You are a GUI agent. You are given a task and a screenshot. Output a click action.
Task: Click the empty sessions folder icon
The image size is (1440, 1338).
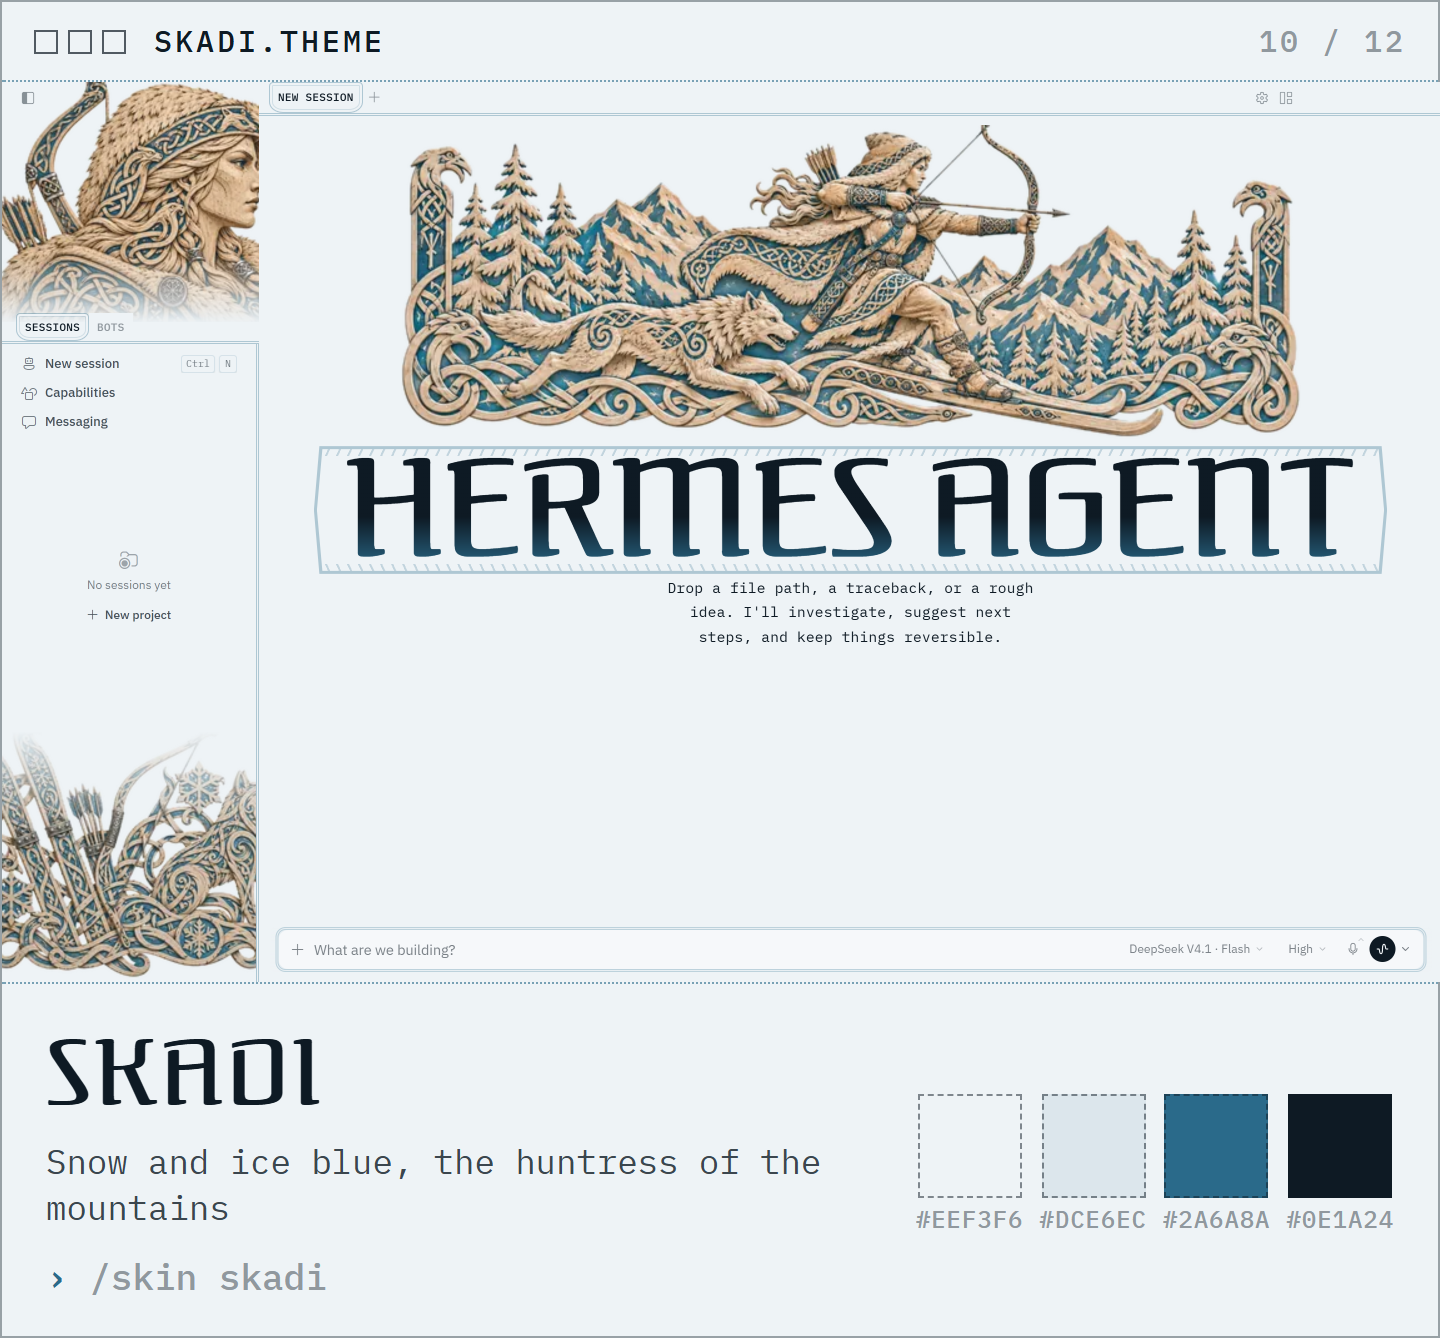click(128, 560)
